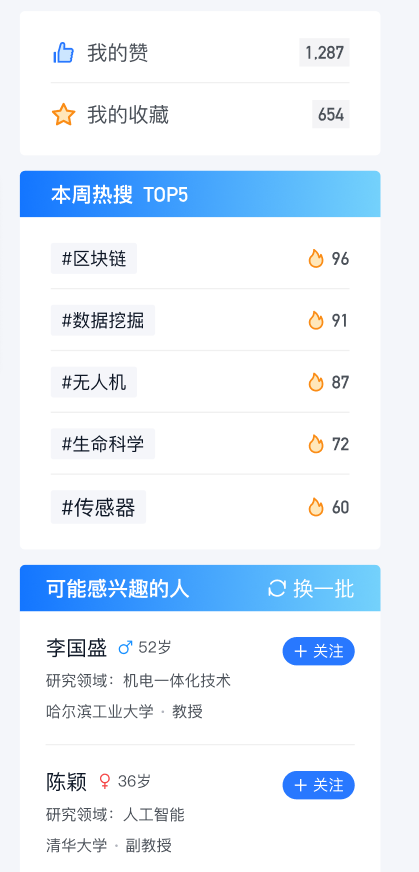Screen dimensions: 419x872
Task: Click the male gender icon by 李国盛
Action: (126, 648)
